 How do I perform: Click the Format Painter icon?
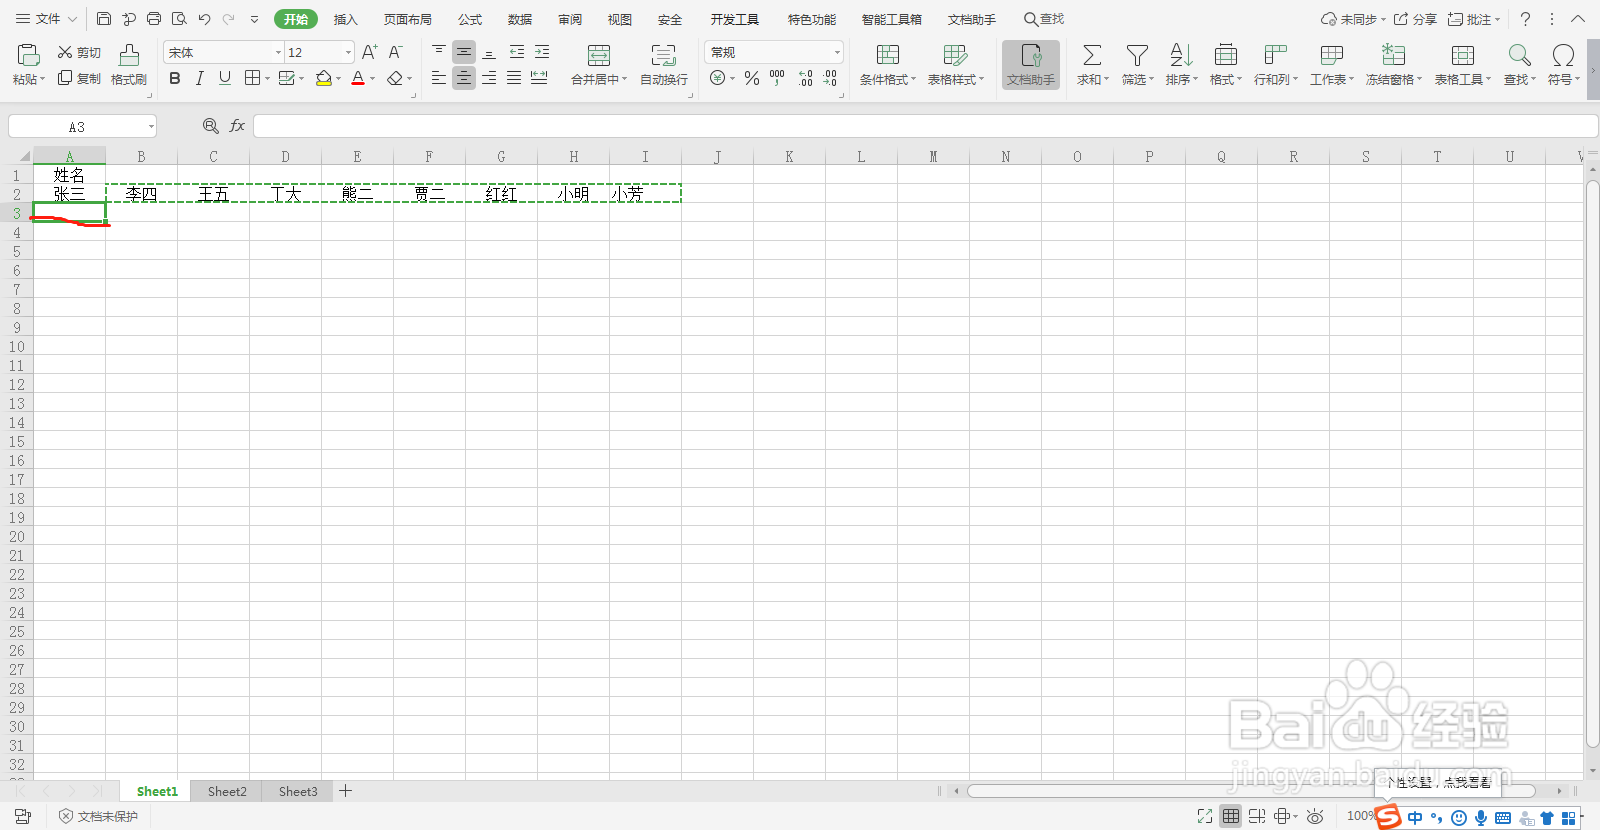(129, 55)
